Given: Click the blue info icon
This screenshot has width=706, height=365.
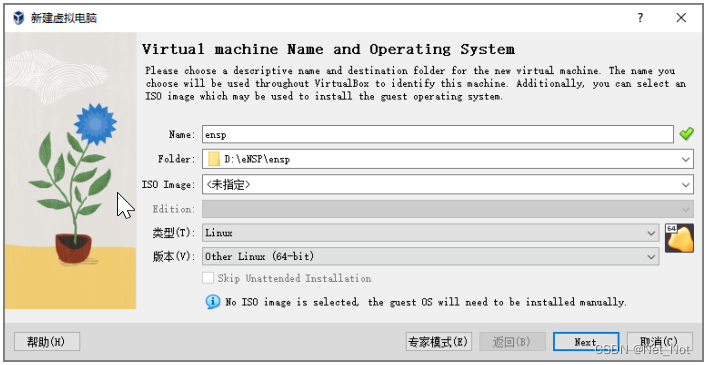Looking at the screenshot, I should [213, 301].
